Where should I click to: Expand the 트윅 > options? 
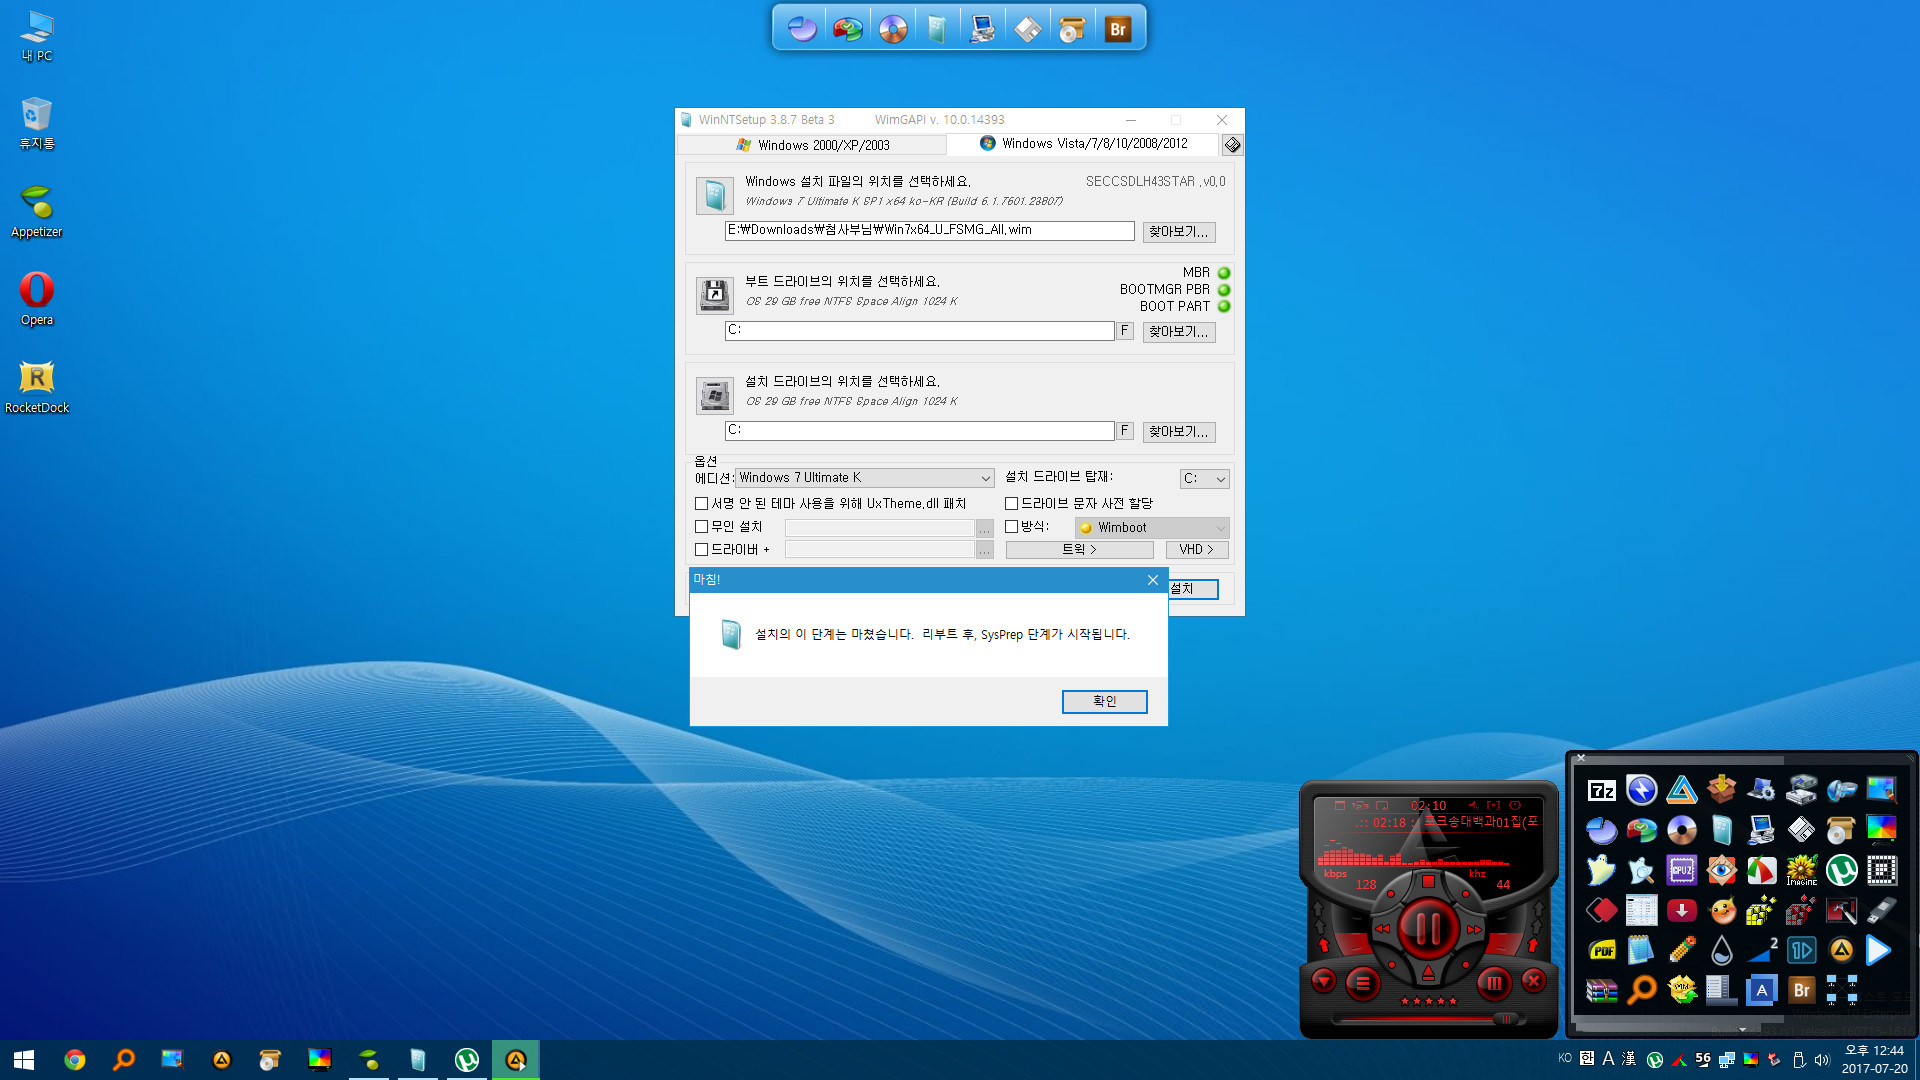[x=1079, y=550]
